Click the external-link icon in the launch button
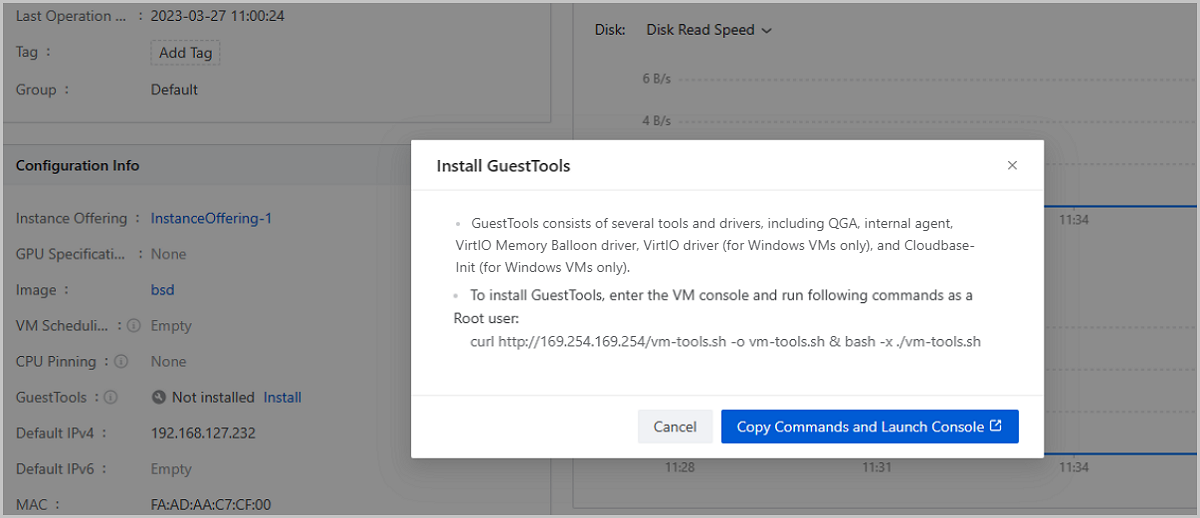Screen dimensions: 1200x518 [x=995, y=426]
